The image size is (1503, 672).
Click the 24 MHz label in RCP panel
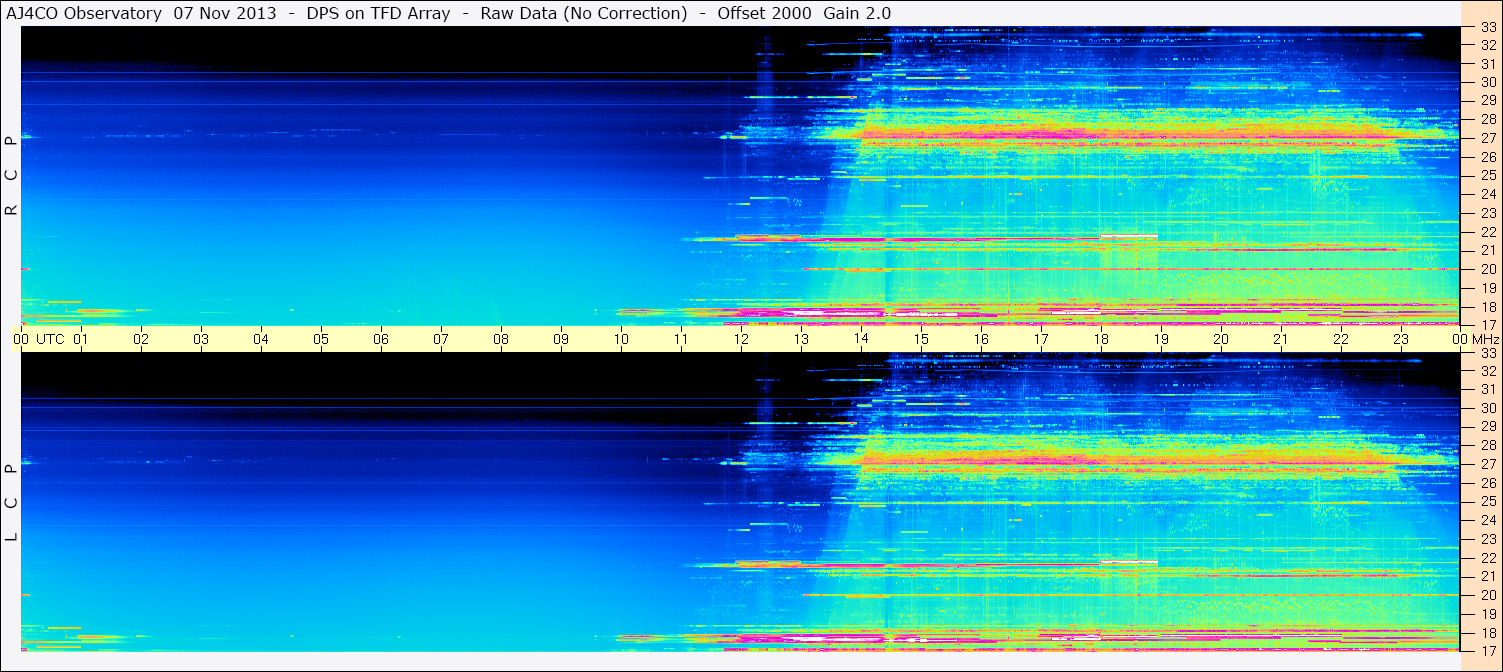1488,194
